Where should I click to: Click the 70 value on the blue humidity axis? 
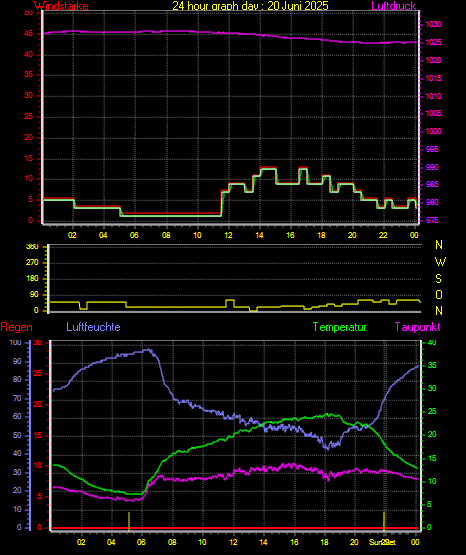[x=17, y=399]
